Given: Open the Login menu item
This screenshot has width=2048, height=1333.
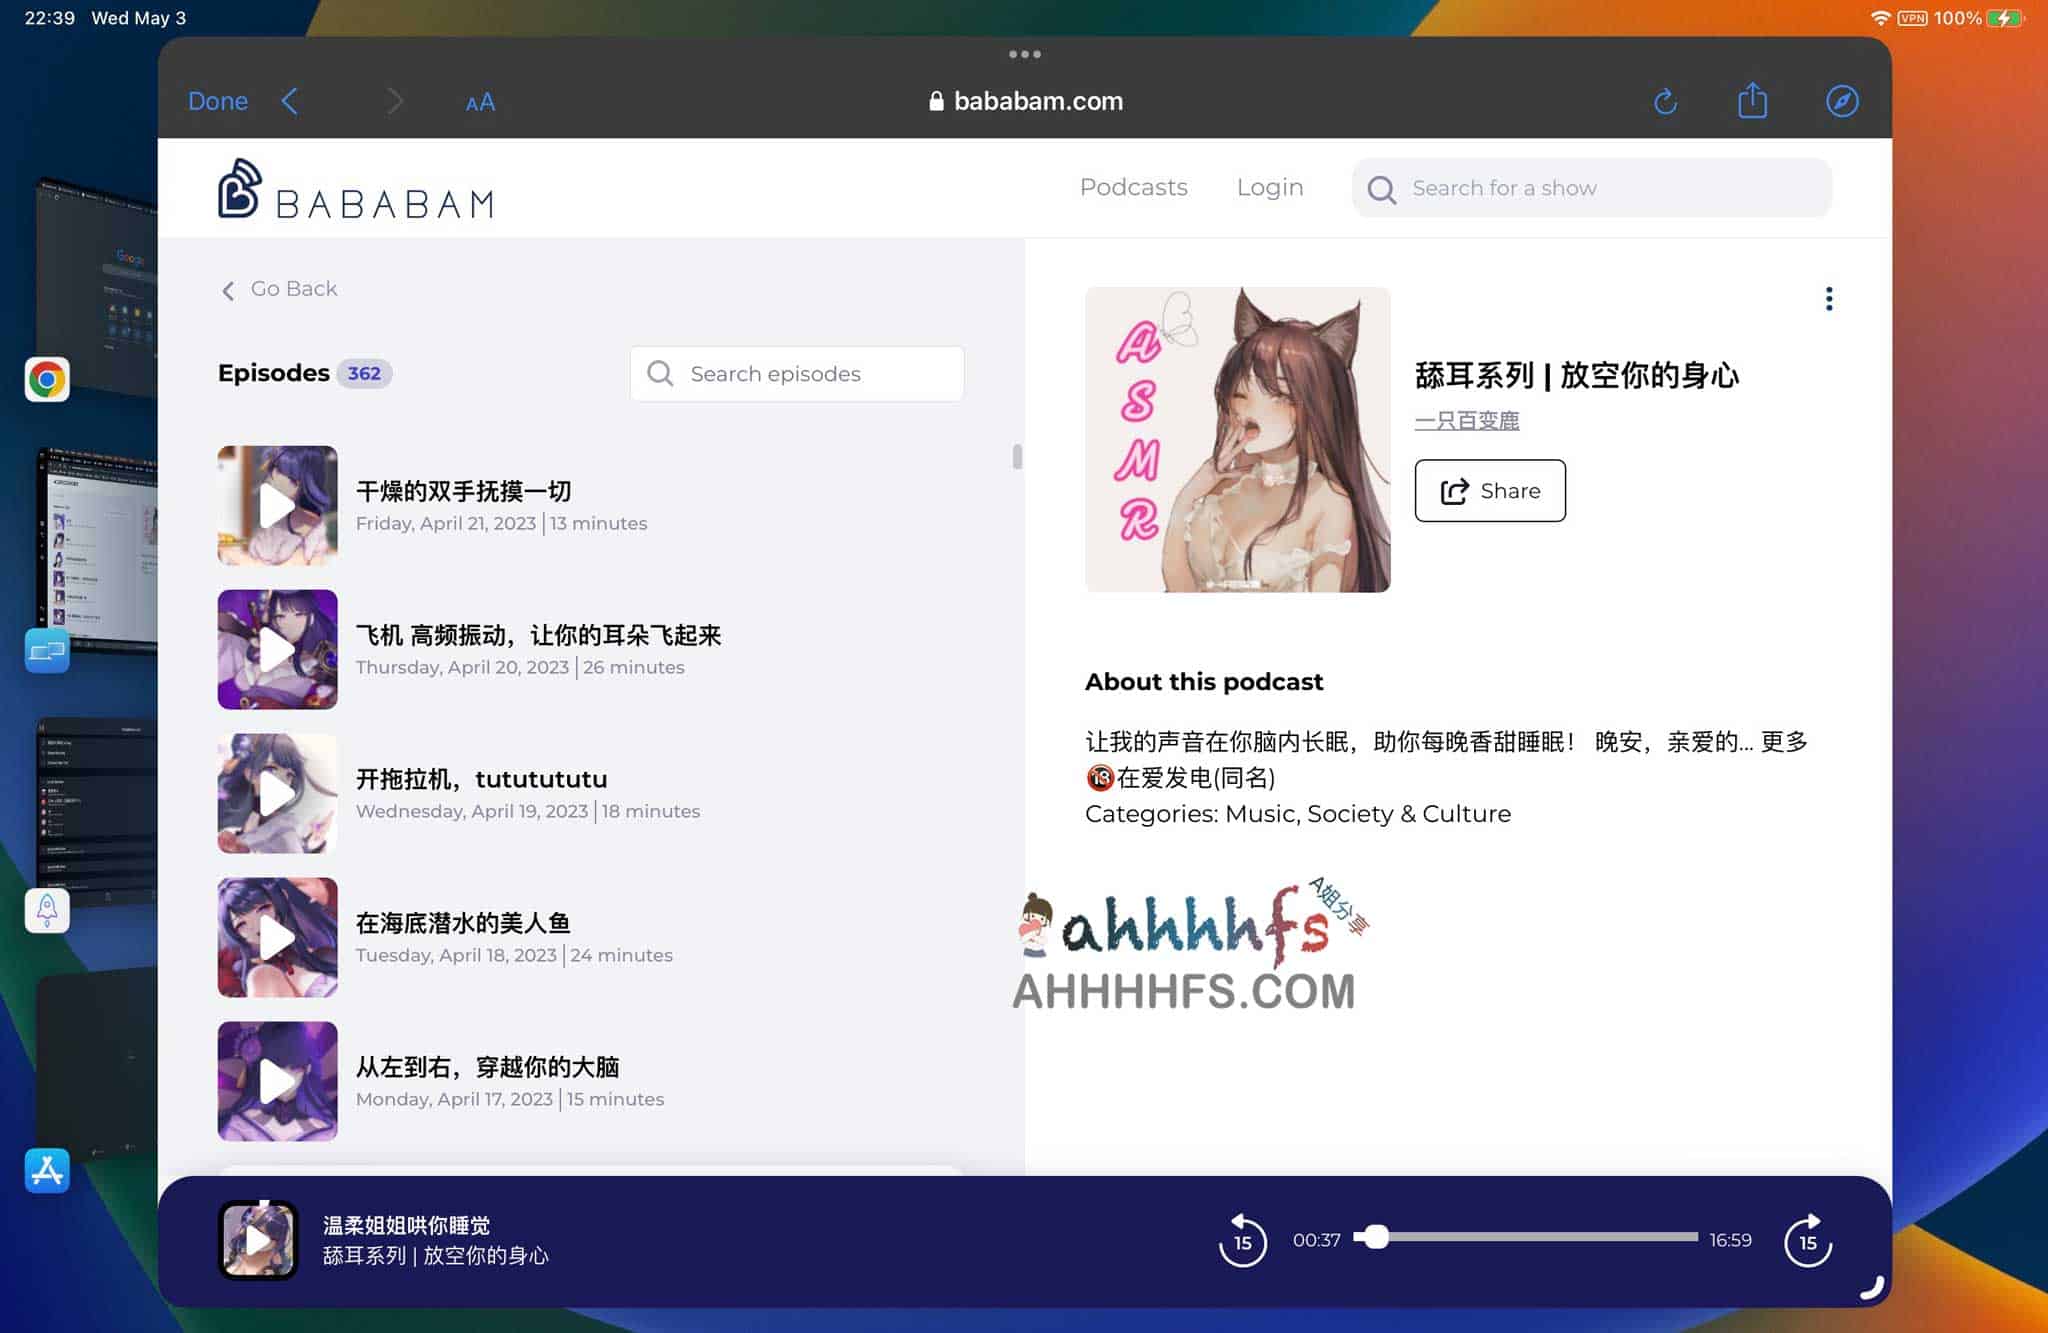Looking at the screenshot, I should (x=1270, y=187).
